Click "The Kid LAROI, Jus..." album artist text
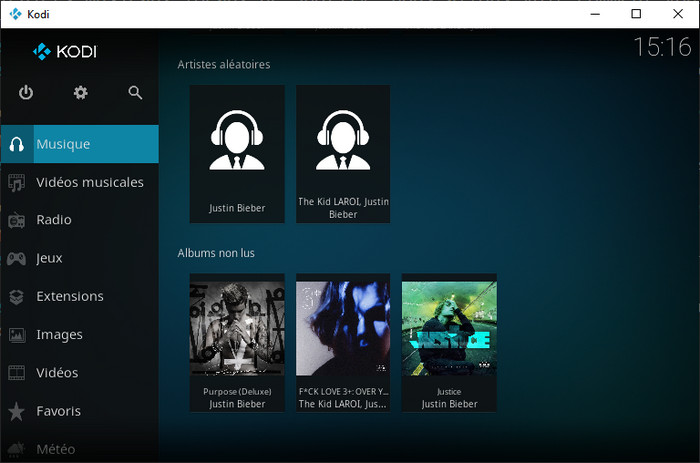The image size is (700, 463). coord(342,404)
